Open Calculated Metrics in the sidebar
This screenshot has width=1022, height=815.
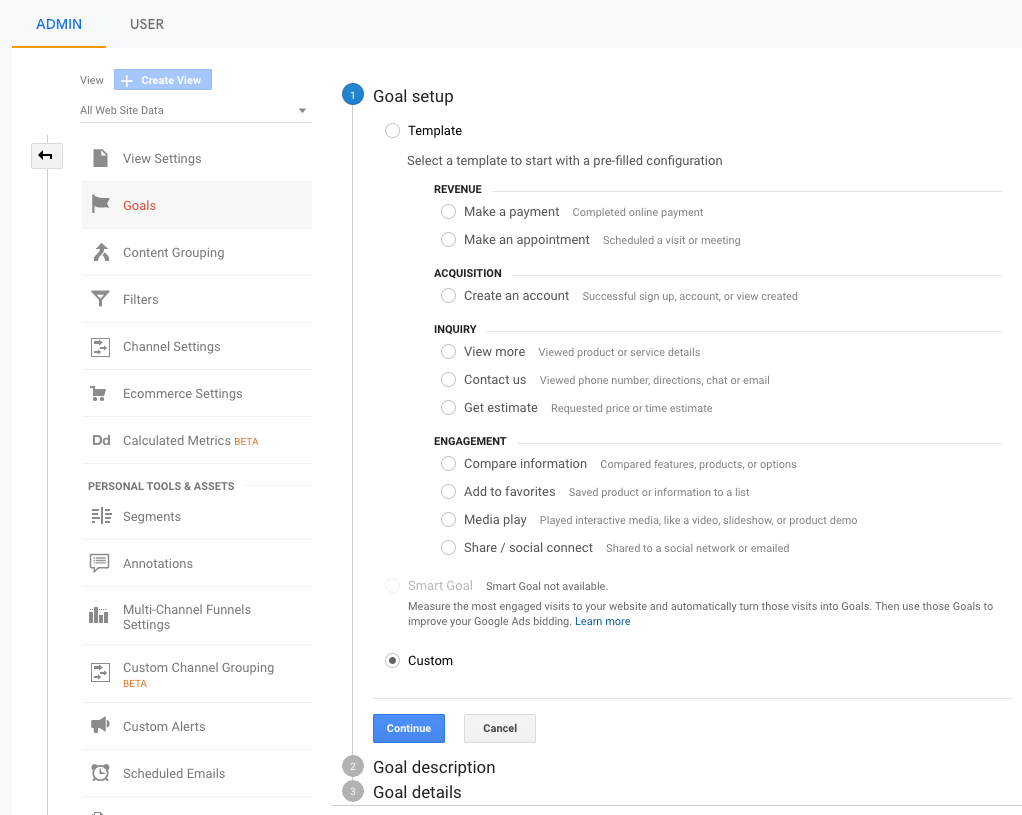point(197,440)
